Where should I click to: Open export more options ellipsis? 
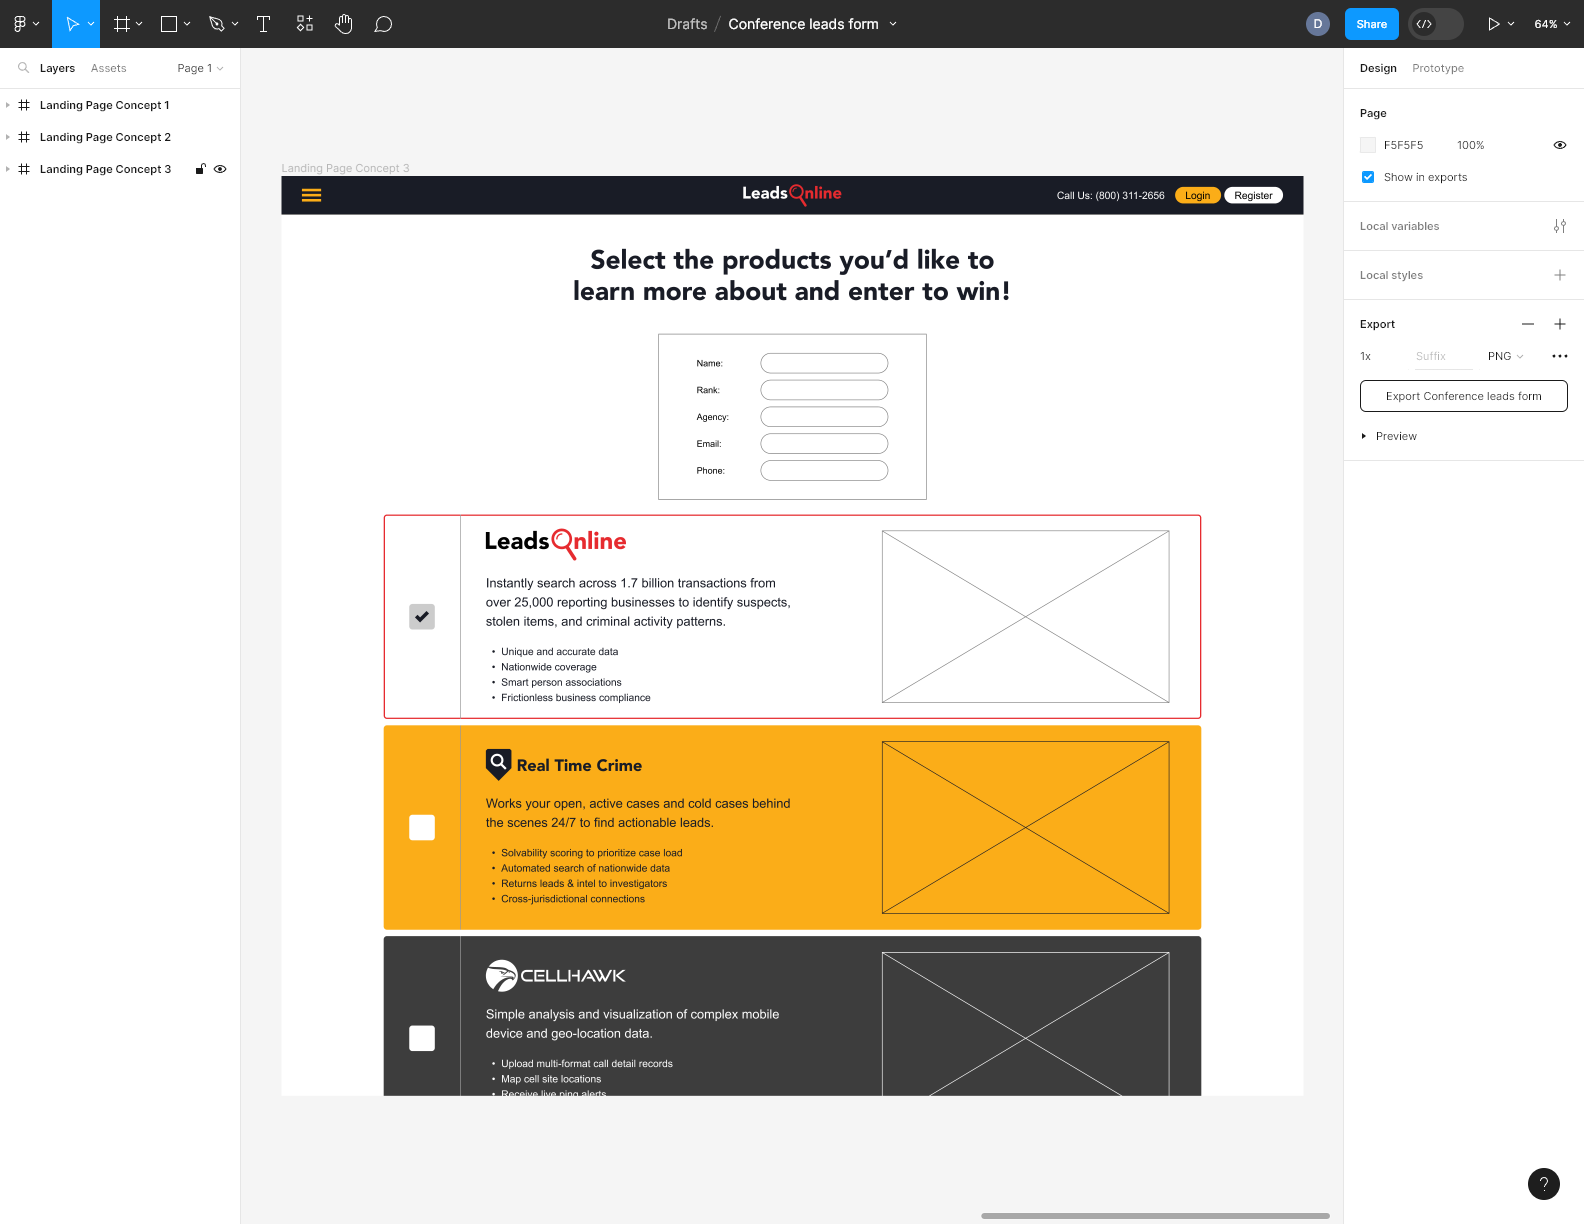[x=1560, y=356]
